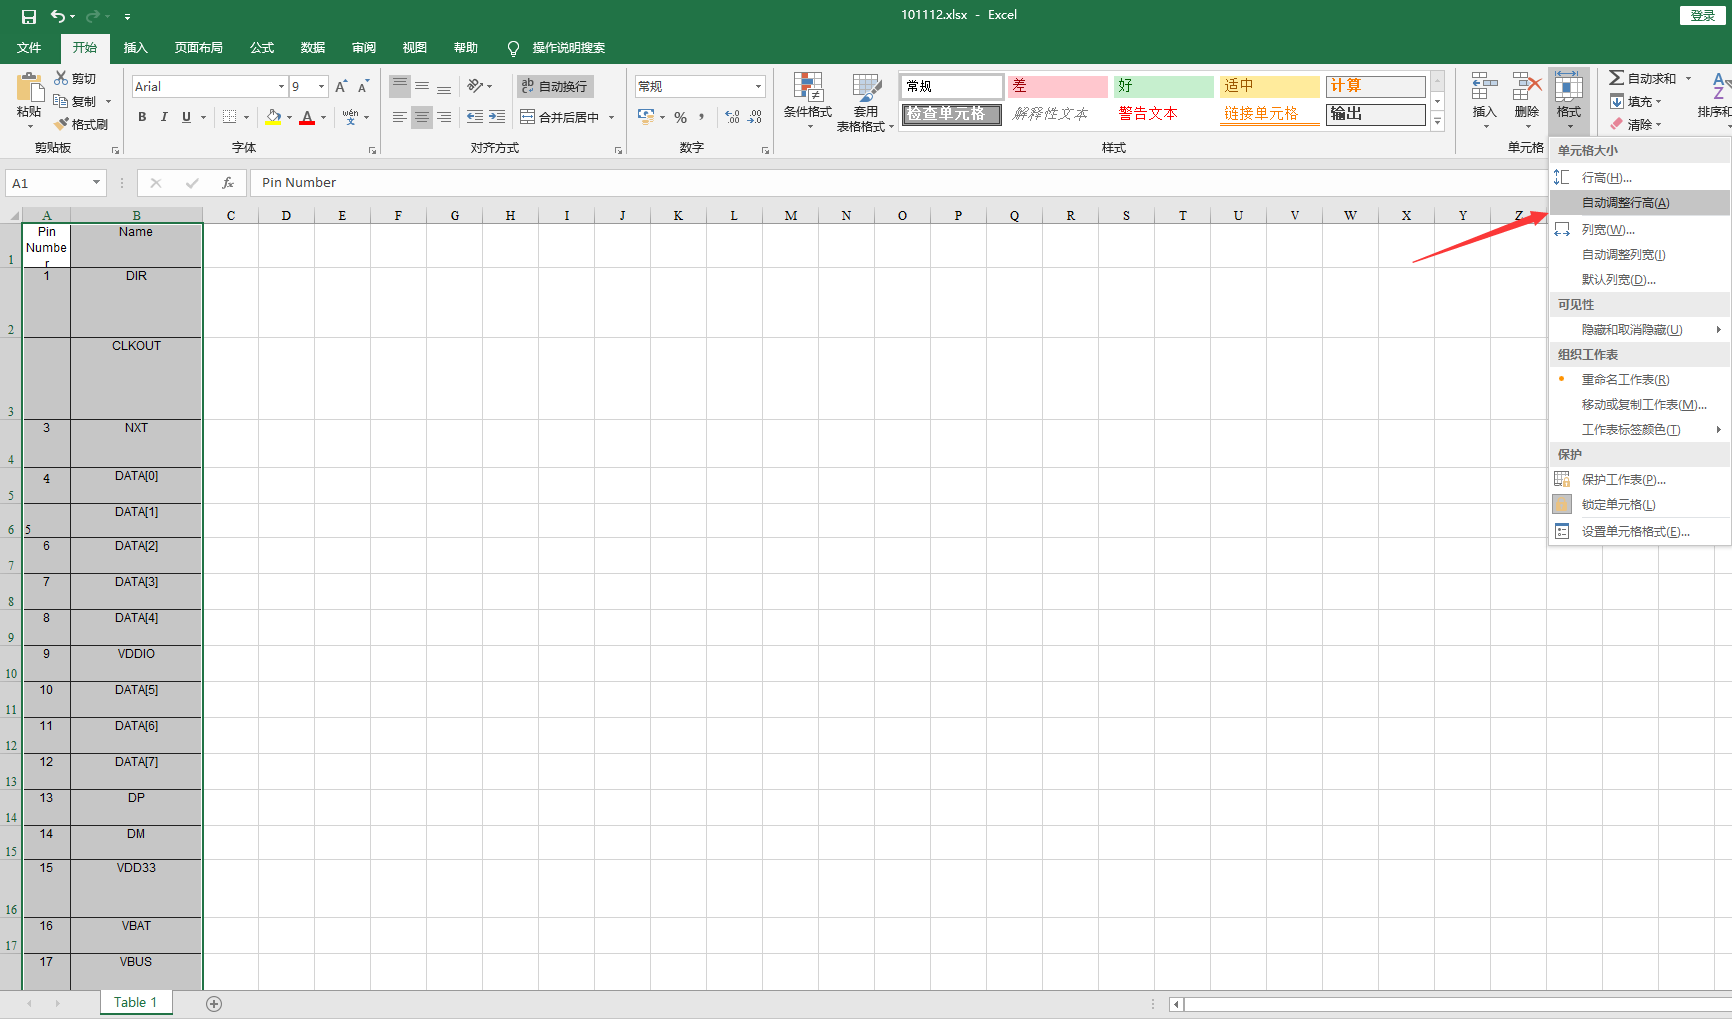Save the workbook with the floppy disk icon
The image size is (1732, 1019).
[x=29, y=16]
